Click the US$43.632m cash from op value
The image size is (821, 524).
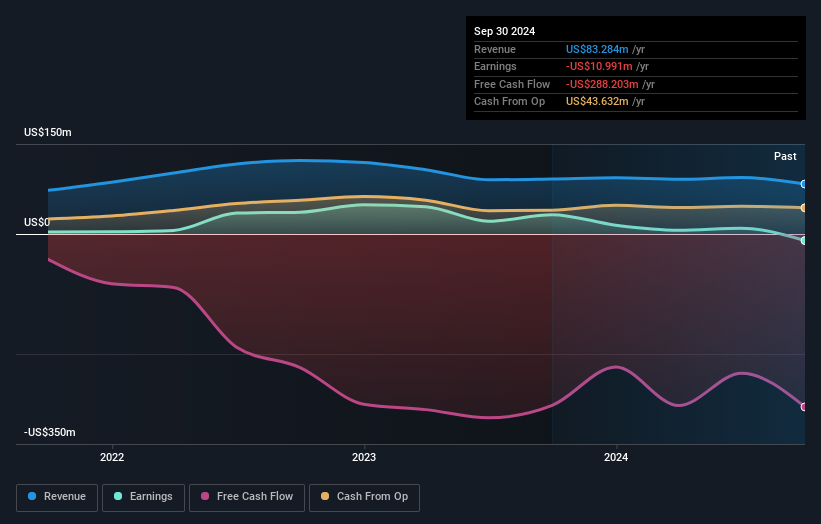pos(597,102)
